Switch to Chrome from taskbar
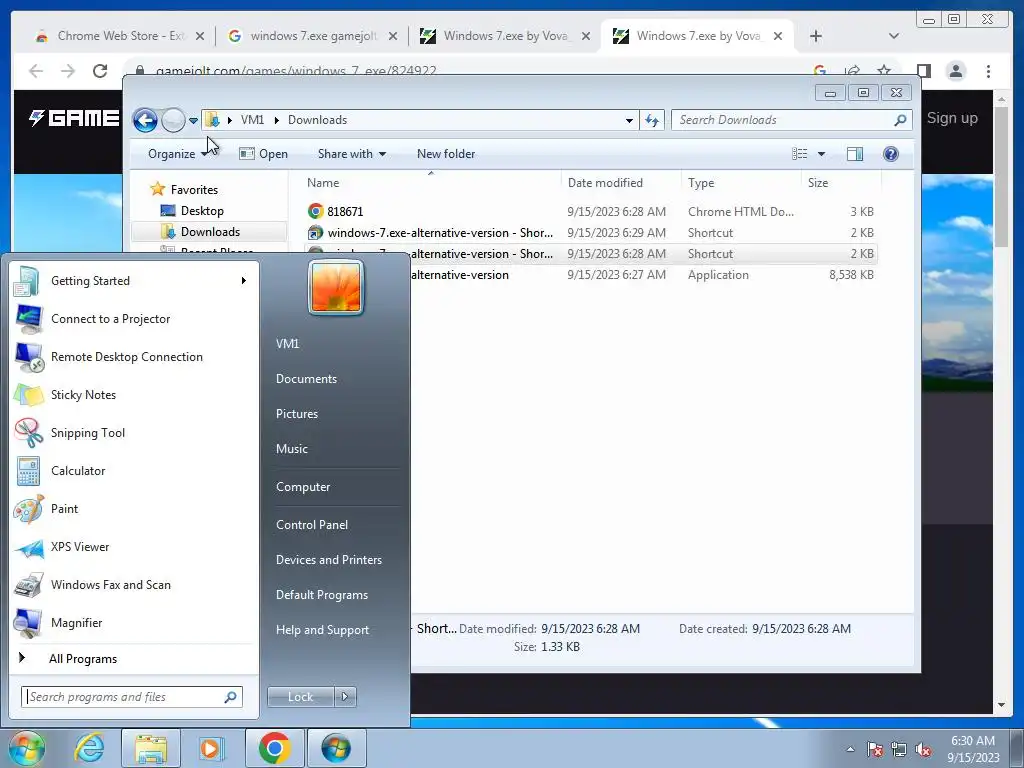Viewport: 1024px width, 768px height. click(x=275, y=748)
